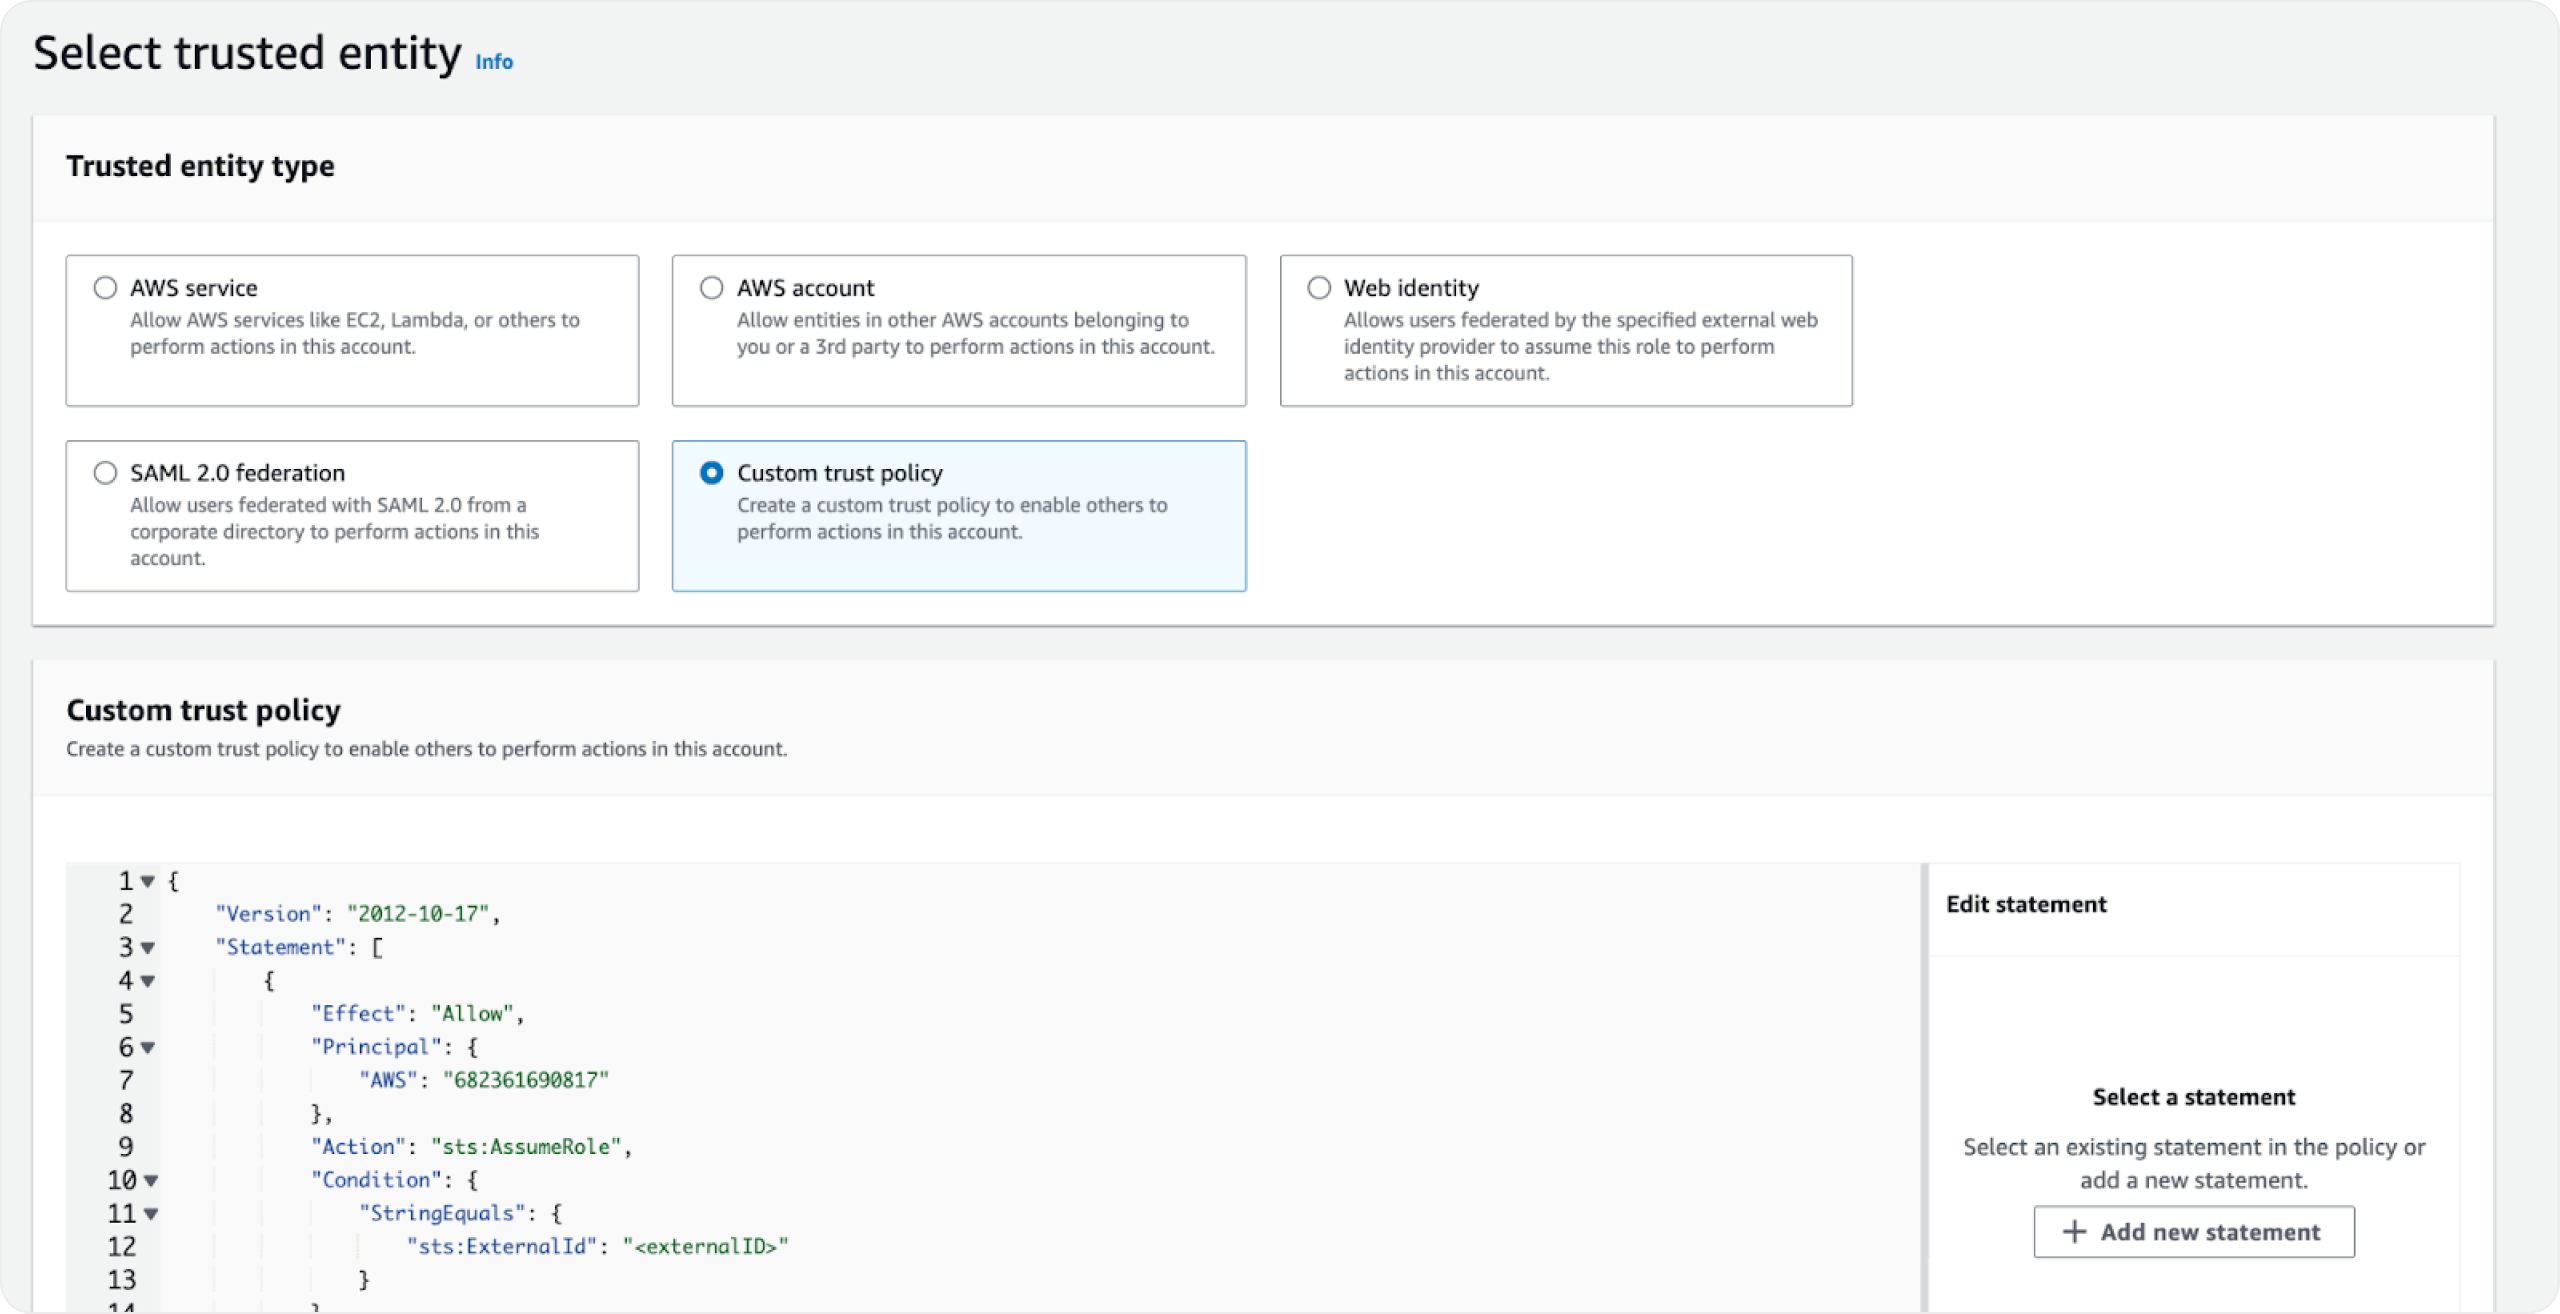This screenshot has height=1314, width=2560.
Task: Click the Edit statement panel header
Action: pyautogui.click(x=2026, y=905)
